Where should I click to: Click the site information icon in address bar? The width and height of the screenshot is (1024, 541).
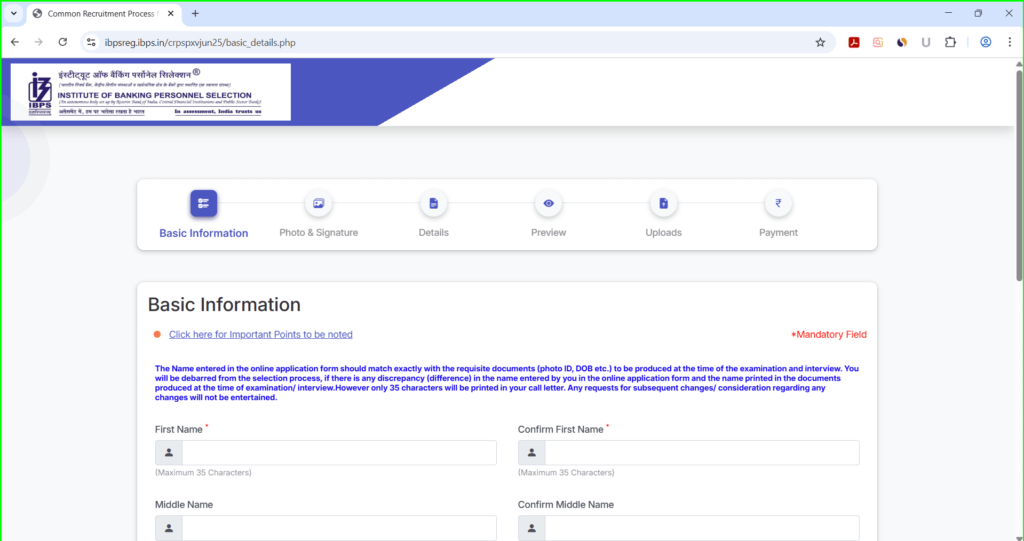[91, 42]
